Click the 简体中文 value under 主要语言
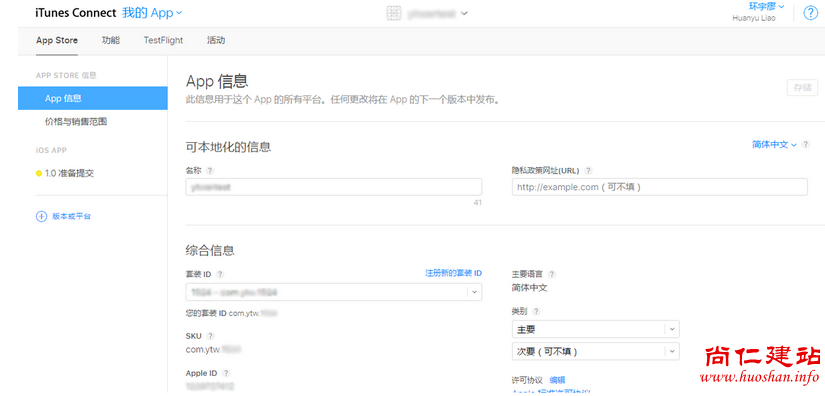Screen dimensions: 825x396 pyautogui.click(x=529, y=288)
